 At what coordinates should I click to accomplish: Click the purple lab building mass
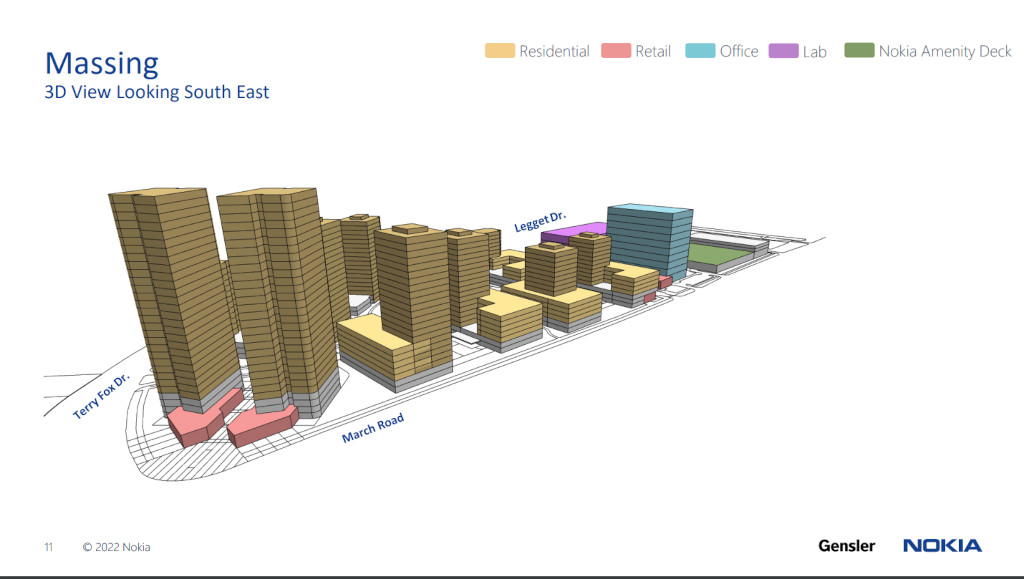(x=573, y=233)
